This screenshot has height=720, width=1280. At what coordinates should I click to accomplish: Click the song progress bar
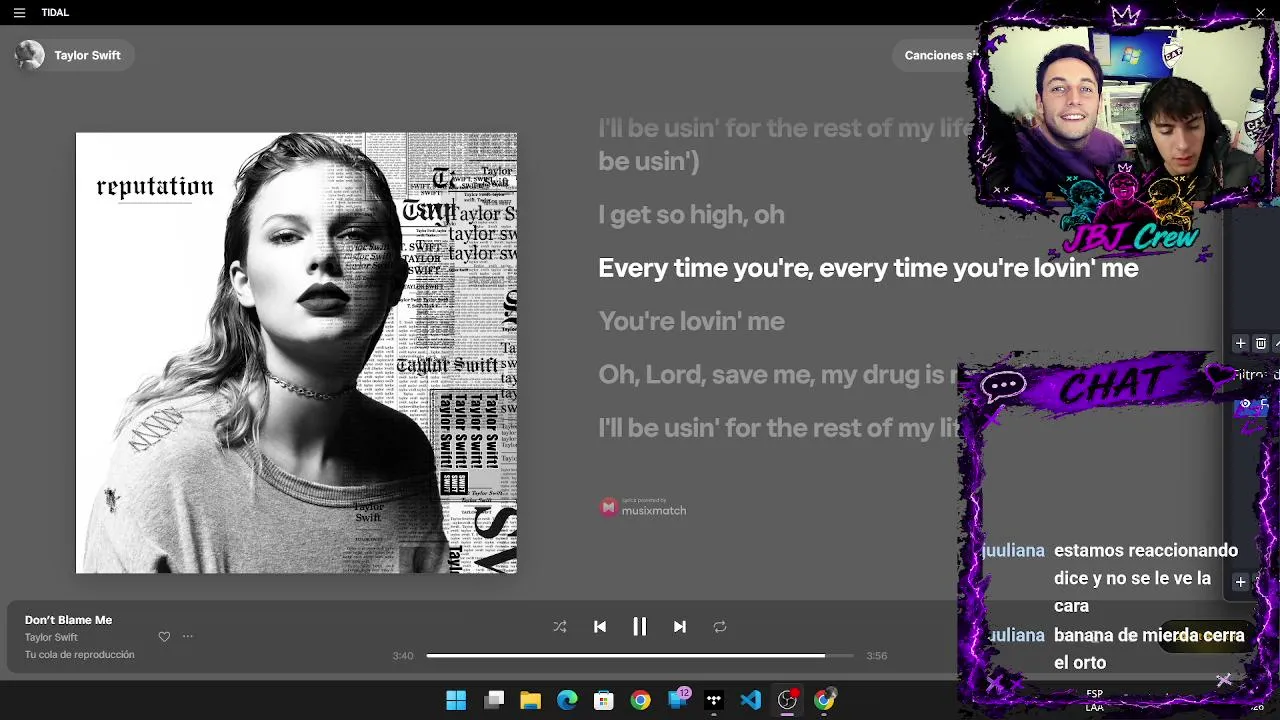[640, 656]
